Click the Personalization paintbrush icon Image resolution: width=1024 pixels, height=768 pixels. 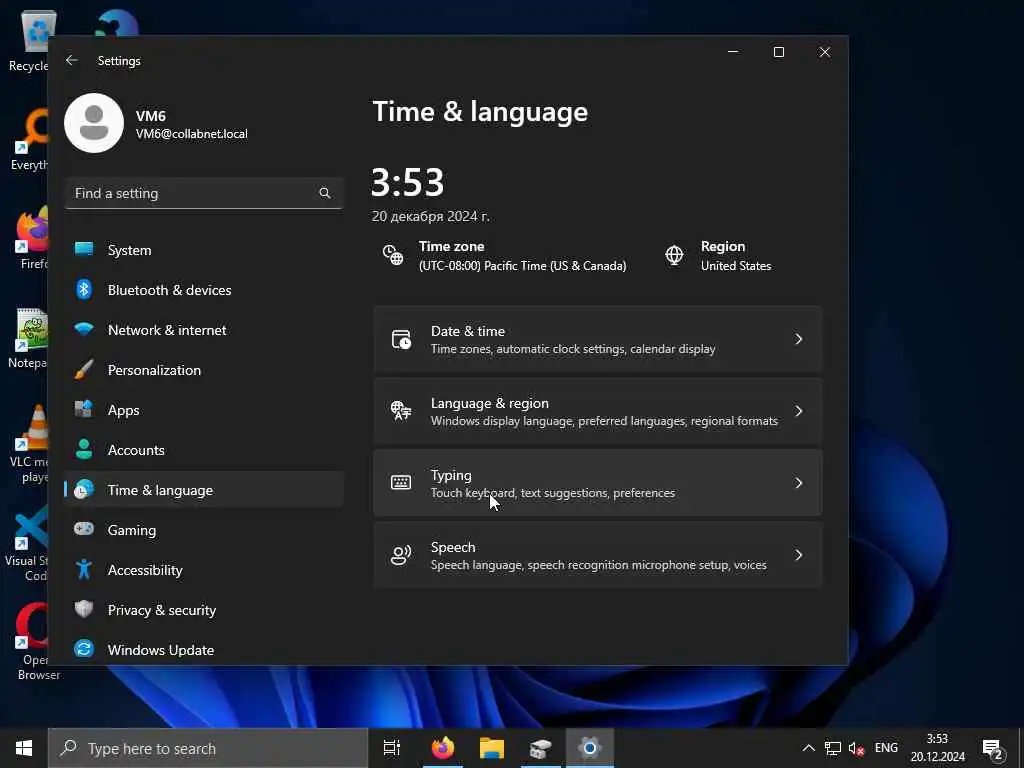pyautogui.click(x=84, y=370)
